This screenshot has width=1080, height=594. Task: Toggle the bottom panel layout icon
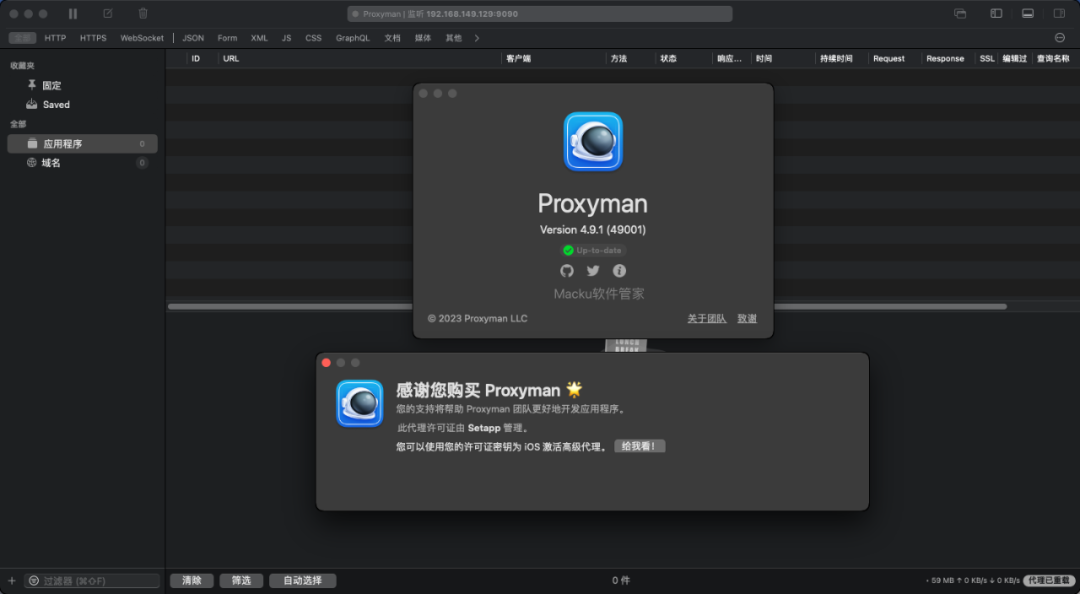(x=1028, y=14)
